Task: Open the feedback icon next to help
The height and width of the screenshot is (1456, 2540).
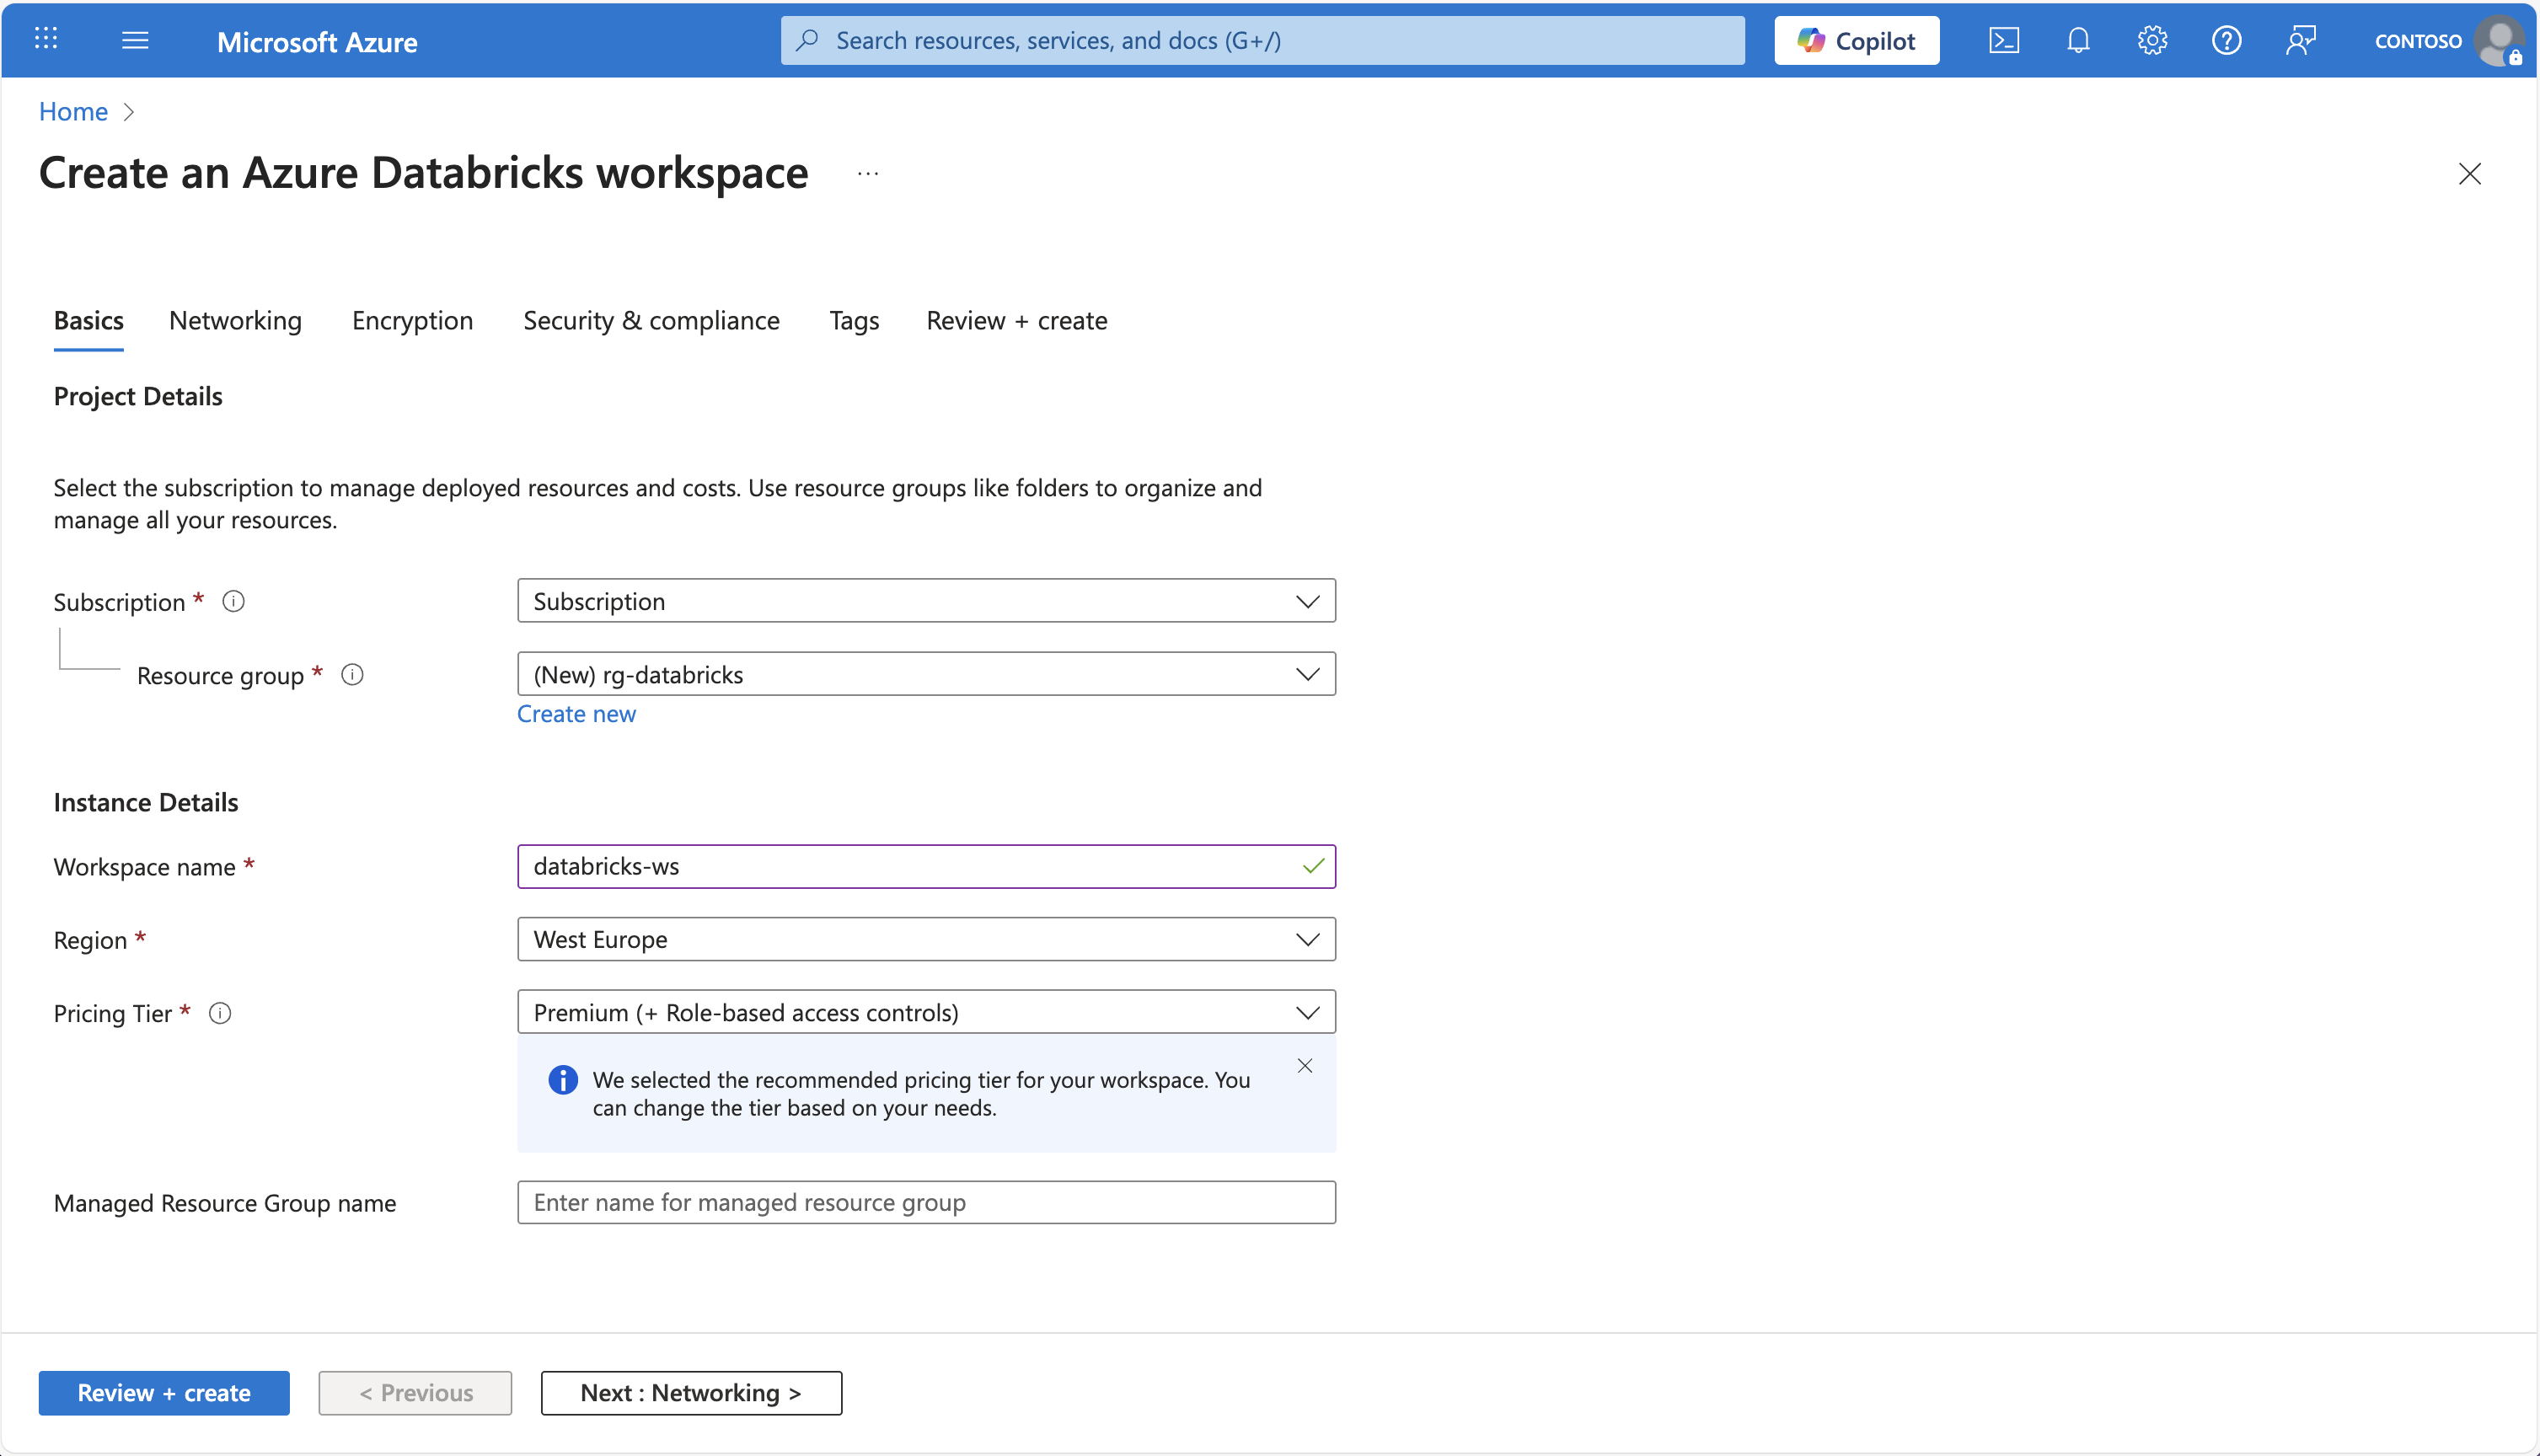Action: 2301,40
